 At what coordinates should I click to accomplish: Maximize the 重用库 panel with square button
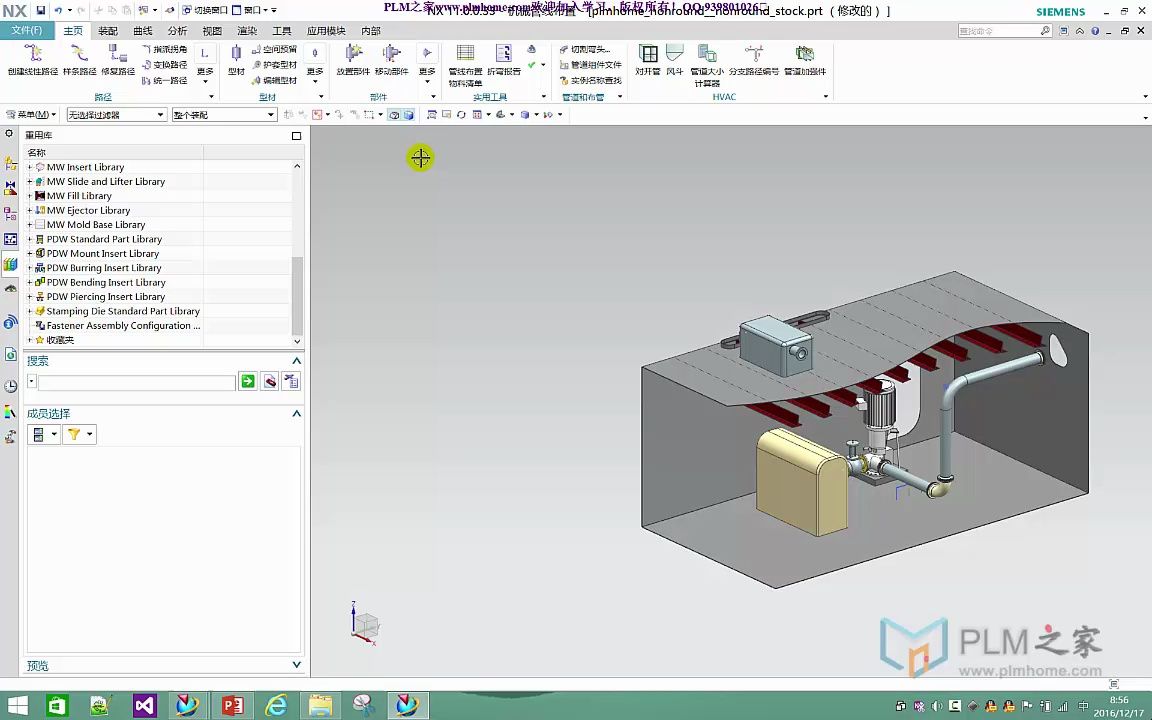pyautogui.click(x=296, y=136)
